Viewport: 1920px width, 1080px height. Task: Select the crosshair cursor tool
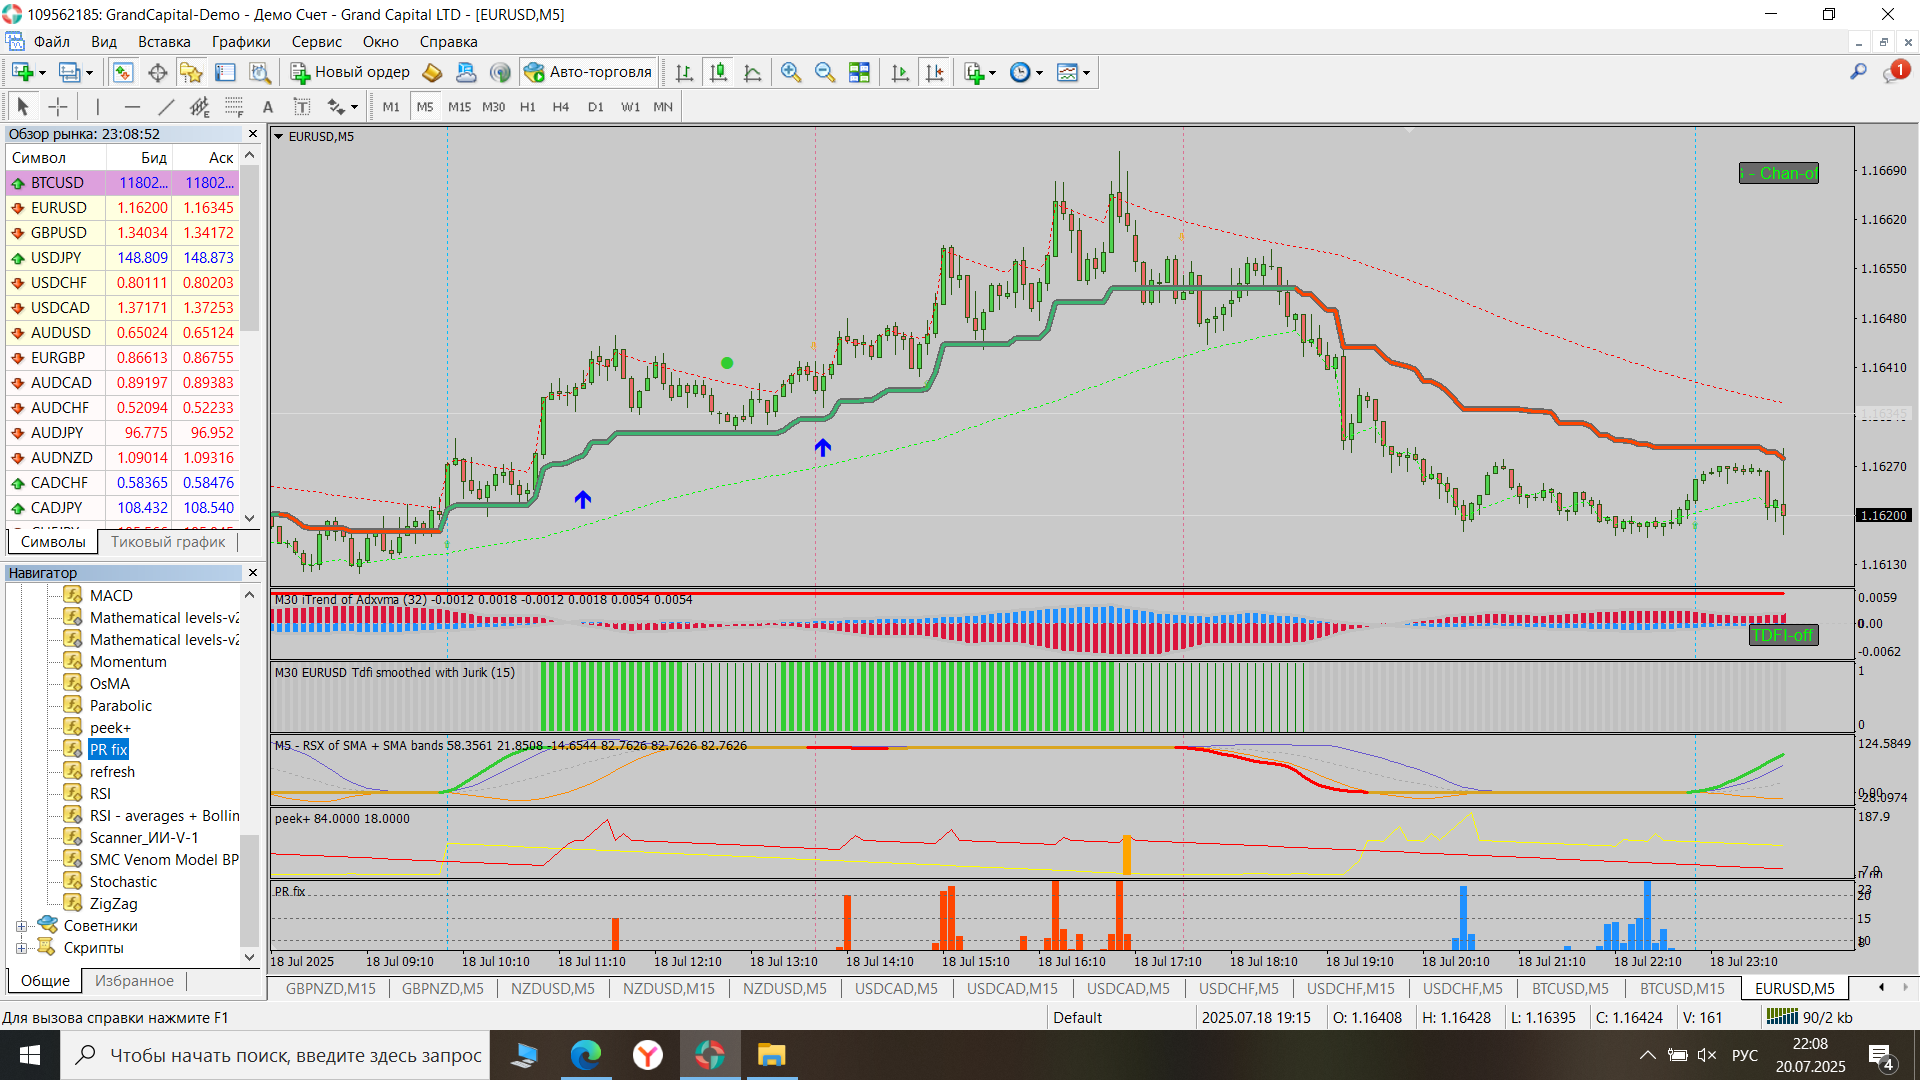tap(58, 107)
